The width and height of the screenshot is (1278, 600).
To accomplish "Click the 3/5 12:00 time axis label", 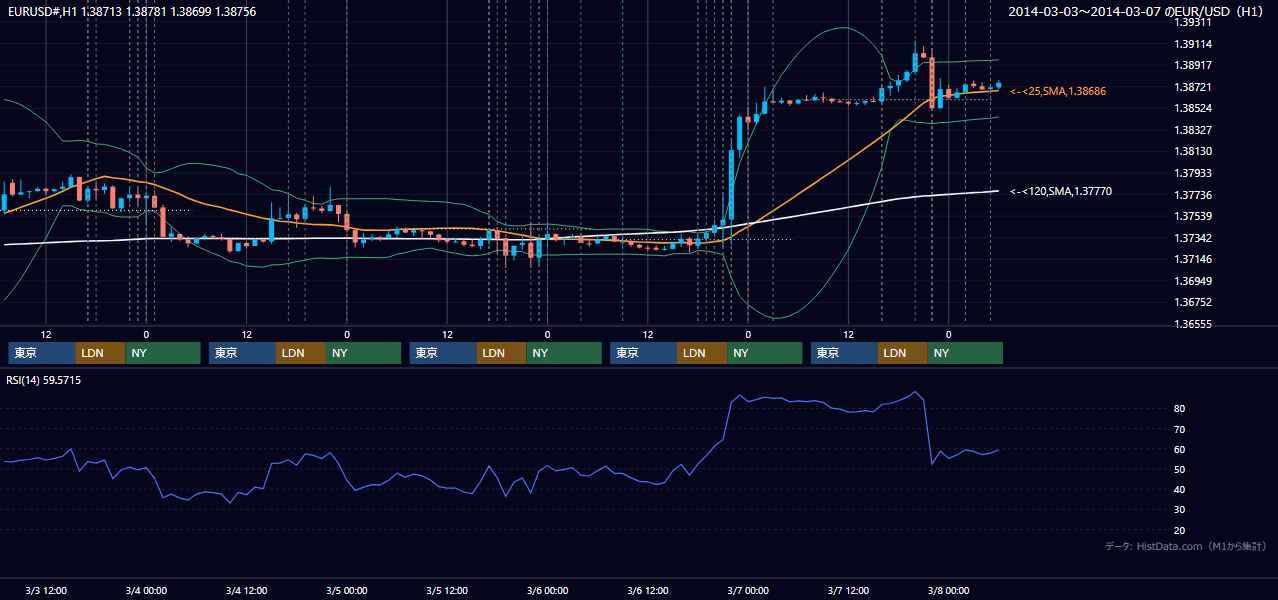I will [447, 591].
